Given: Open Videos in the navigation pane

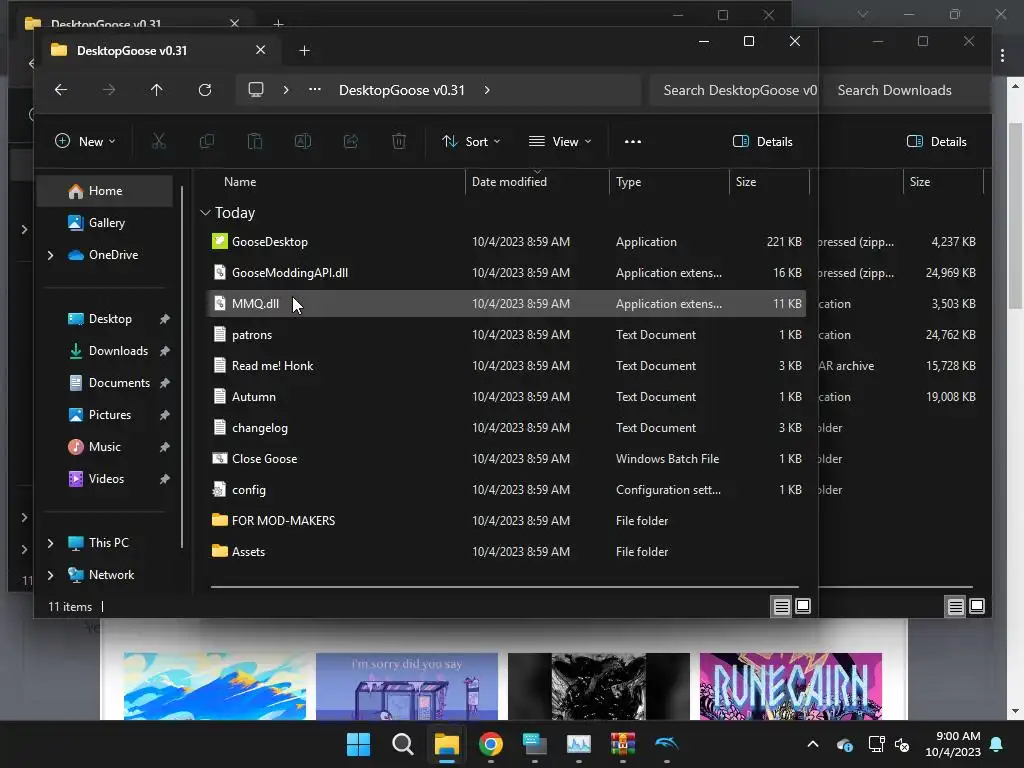Looking at the screenshot, I should coord(104,479).
